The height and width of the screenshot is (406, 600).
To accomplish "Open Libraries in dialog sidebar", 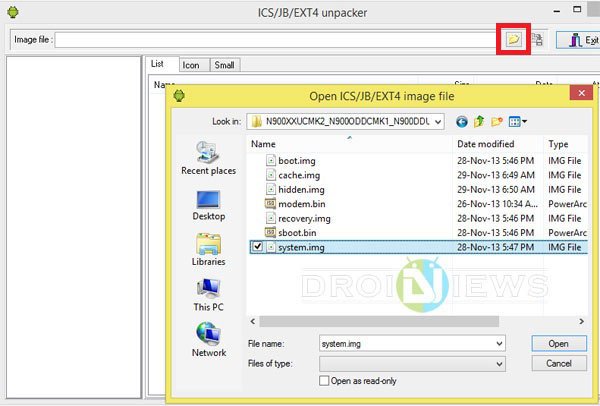I will (x=209, y=250).
